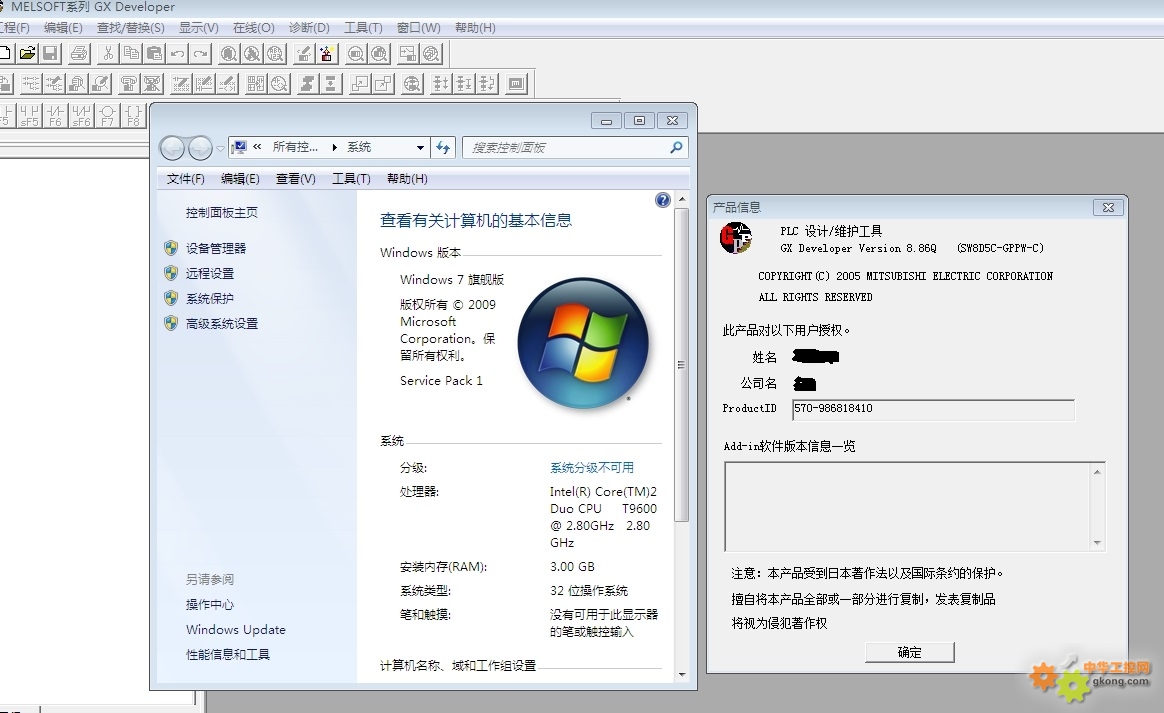Open the 诊断(D) menu
1164x713 pixels.
309,27
